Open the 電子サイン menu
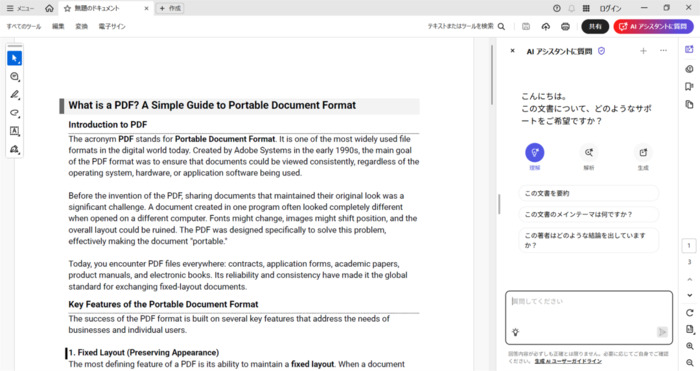The width and height of the screenshot is (700, 371). pos(112,27)
